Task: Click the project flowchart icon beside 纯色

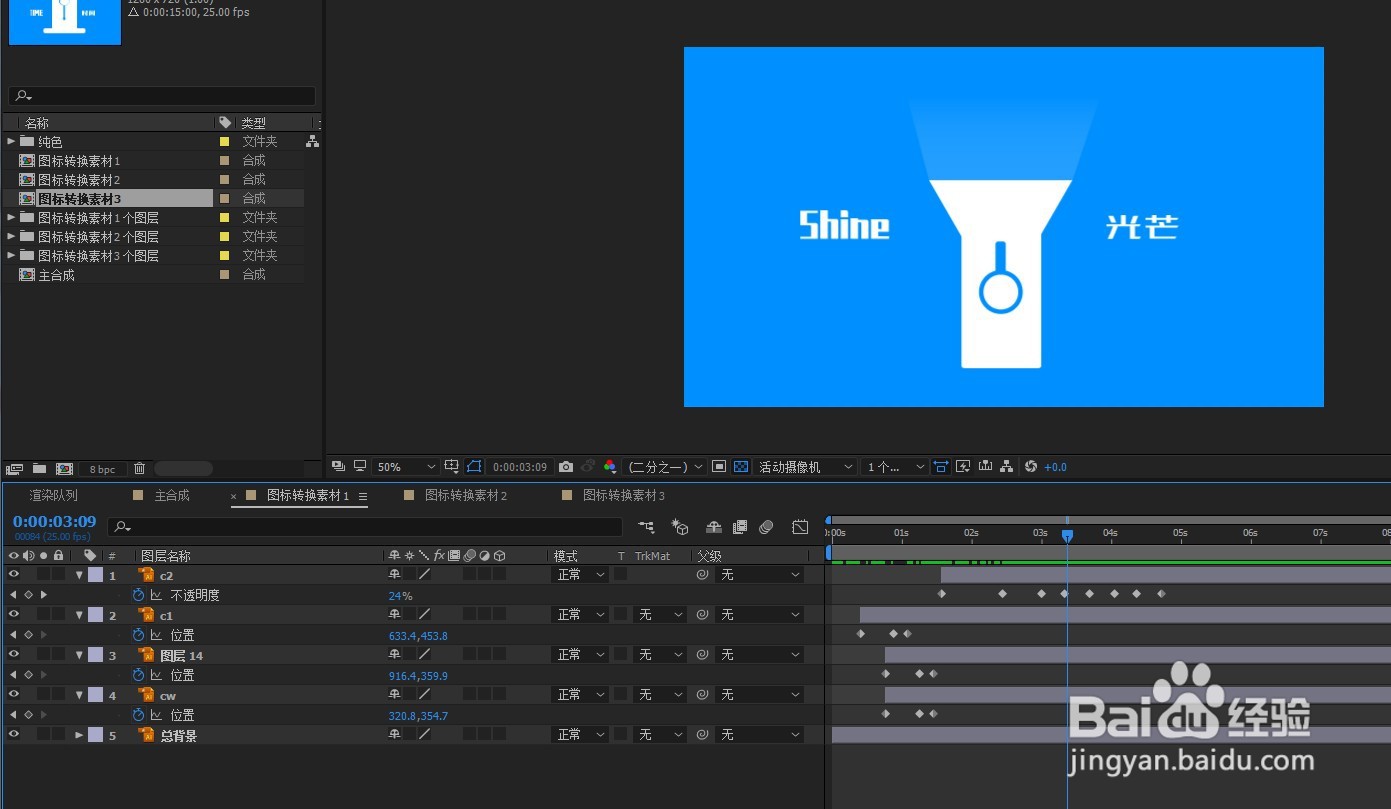Action: [x=312, y=142]
